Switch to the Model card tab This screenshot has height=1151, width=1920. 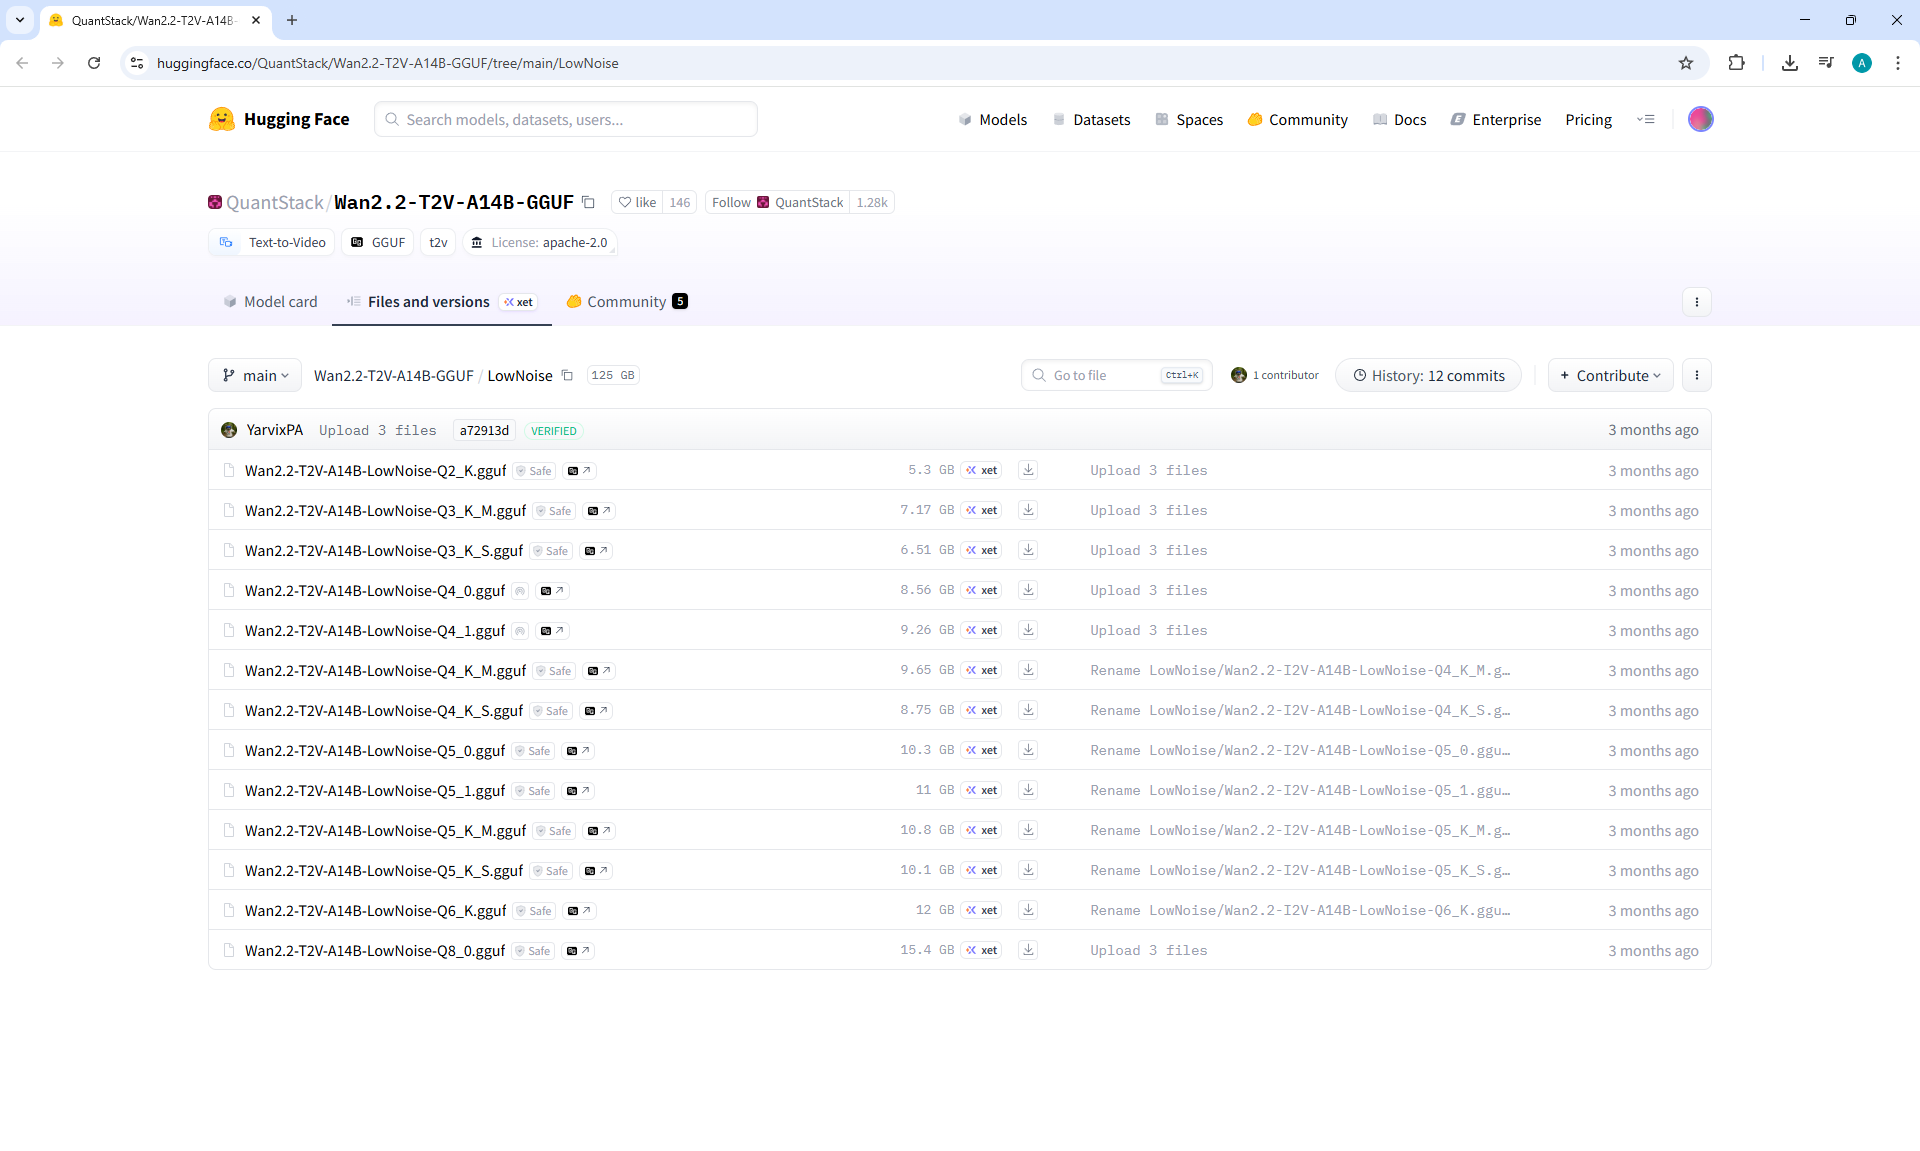(270, 302)
